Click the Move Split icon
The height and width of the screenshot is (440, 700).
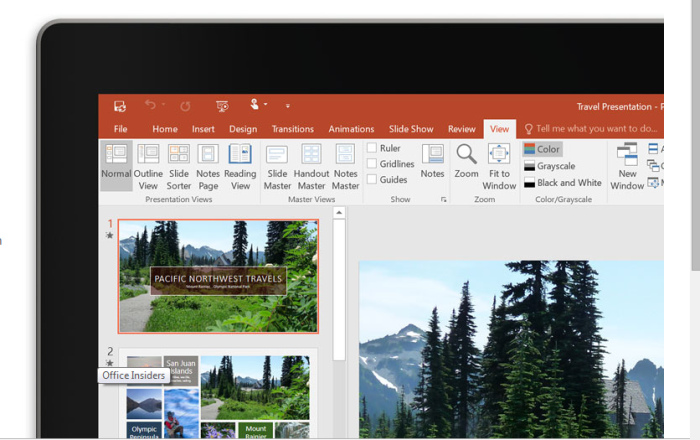(653, 183)
